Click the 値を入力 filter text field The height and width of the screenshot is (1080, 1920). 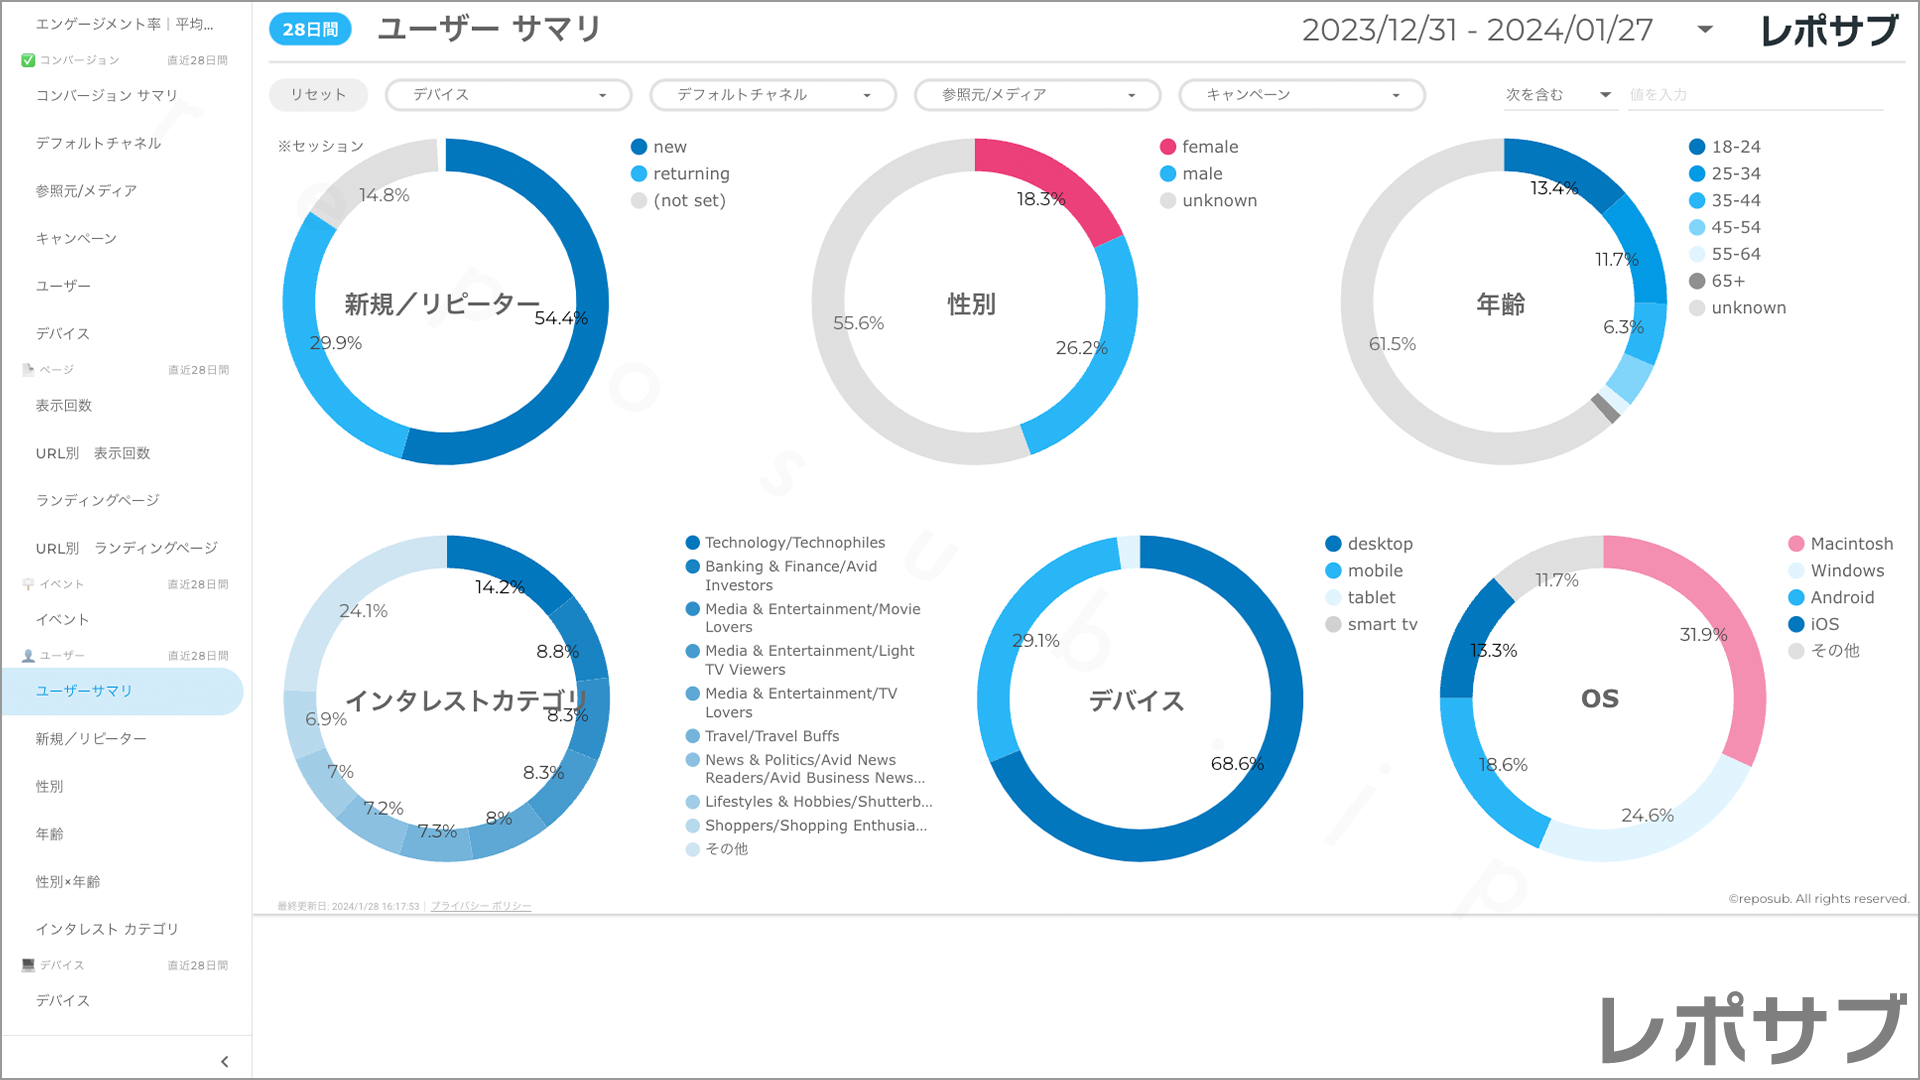click(x=1754, y=95)
